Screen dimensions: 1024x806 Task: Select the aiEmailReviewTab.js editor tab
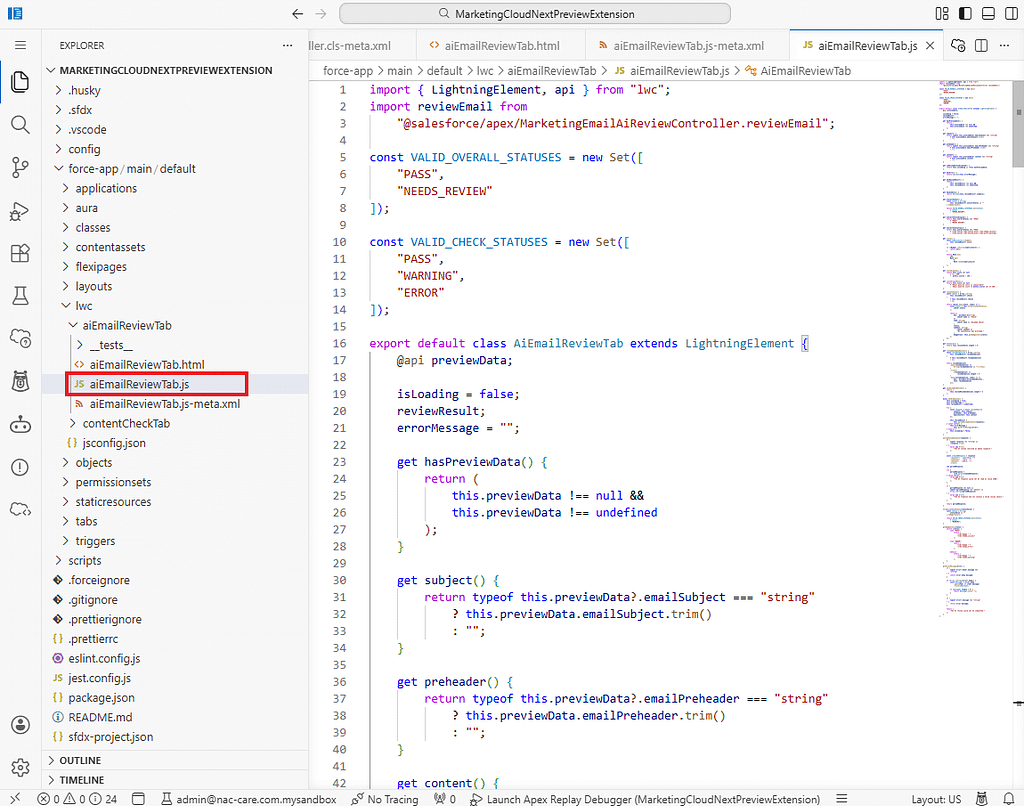click(x=867, y=46)
